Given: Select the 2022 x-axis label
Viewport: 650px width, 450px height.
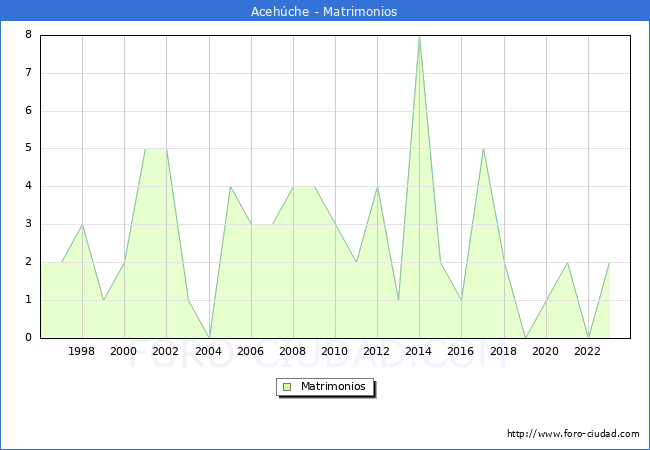Looking at the screenshot, I should pyautogui.click(x=588, y=351).
